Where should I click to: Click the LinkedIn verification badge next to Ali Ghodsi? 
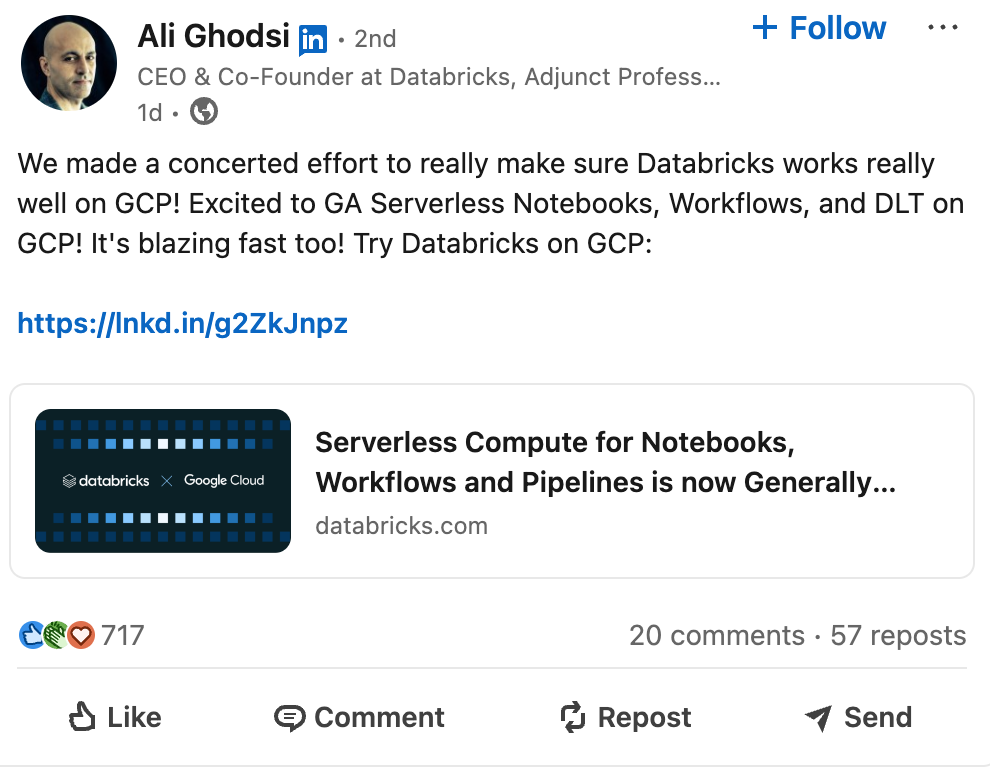(313, 37)
